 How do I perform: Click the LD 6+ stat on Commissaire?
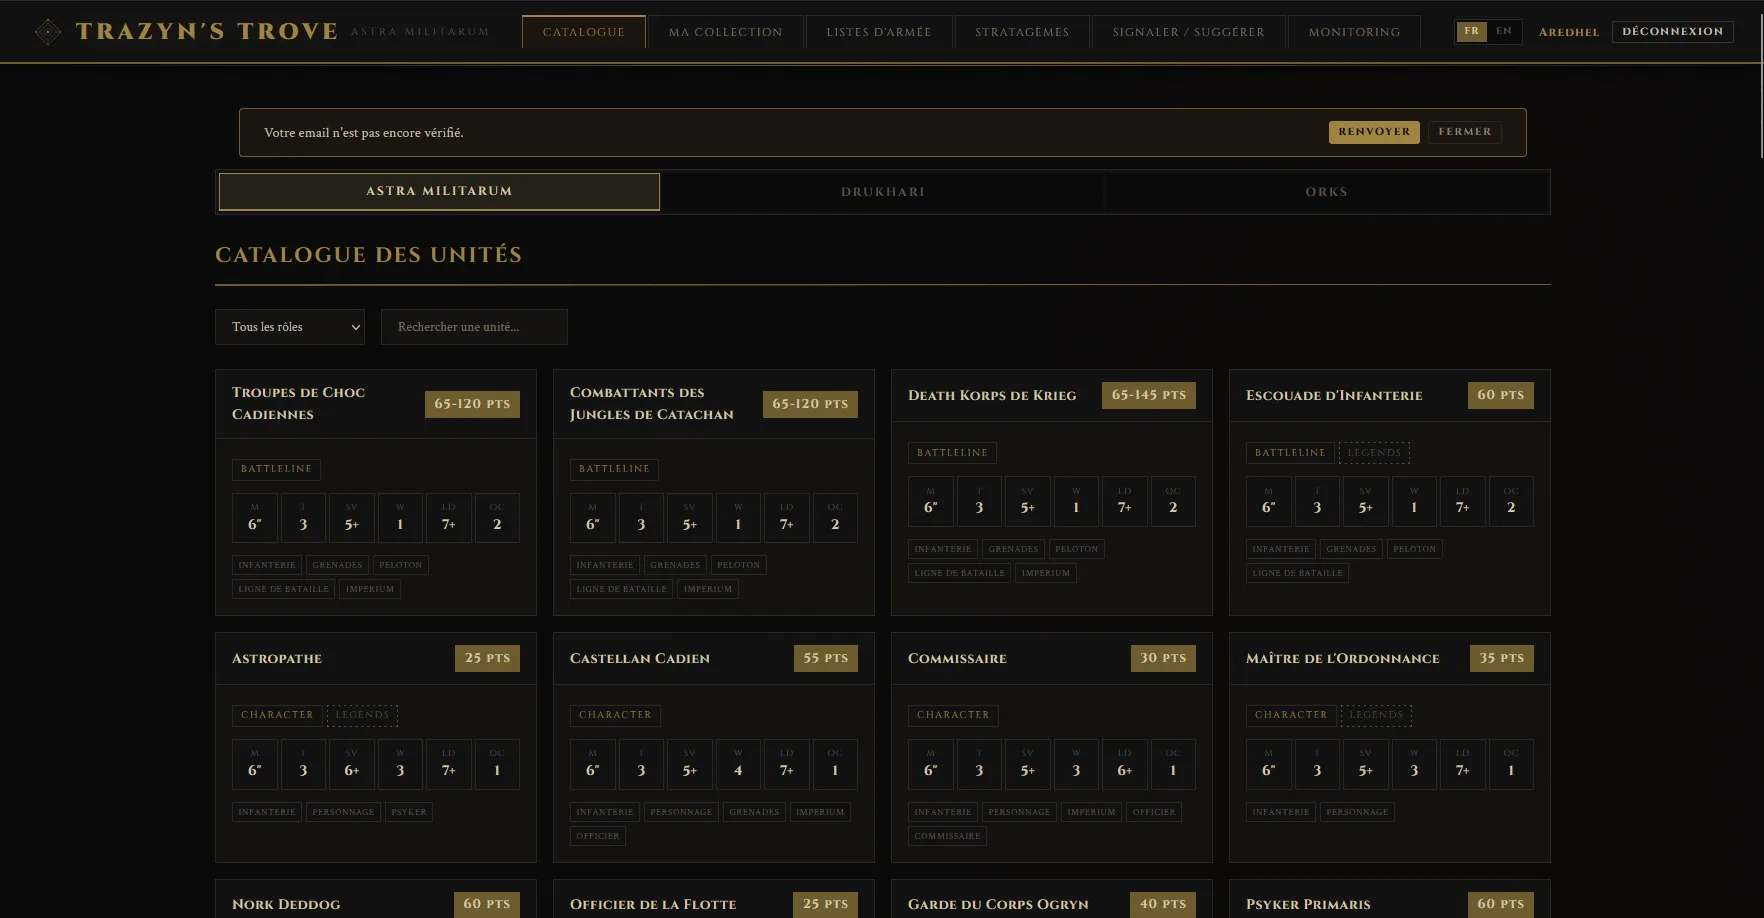(1125, 765)
